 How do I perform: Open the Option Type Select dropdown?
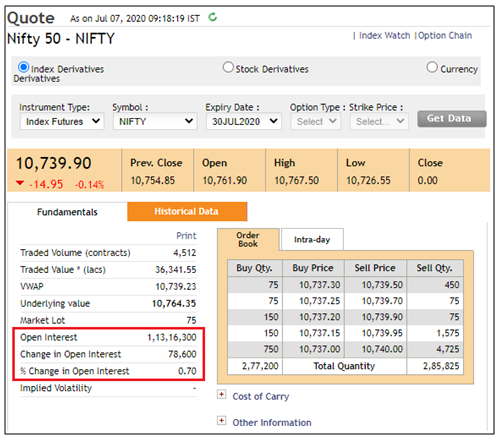(x=316, y=121)
